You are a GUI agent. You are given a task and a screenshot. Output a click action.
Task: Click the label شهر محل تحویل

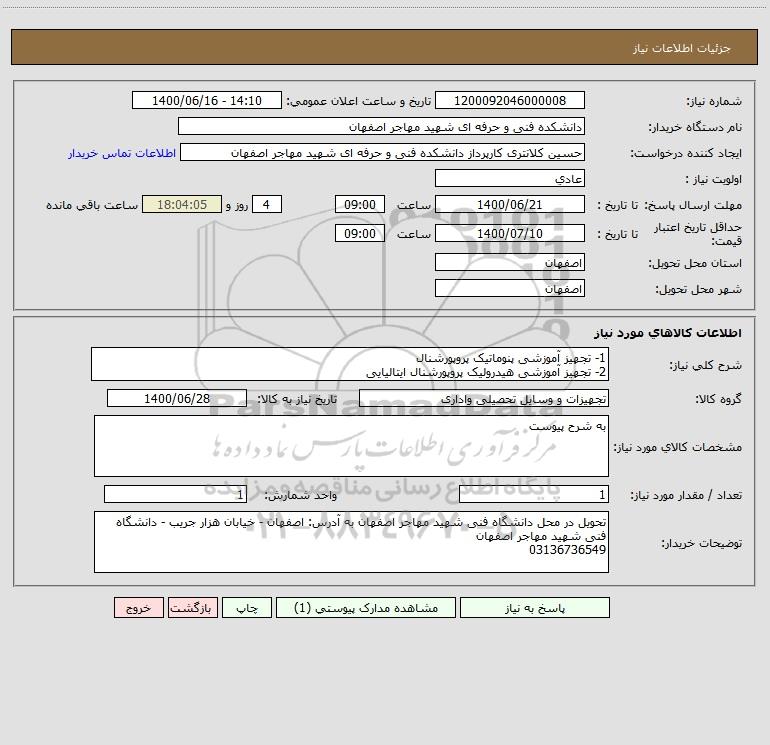[698, 290]
